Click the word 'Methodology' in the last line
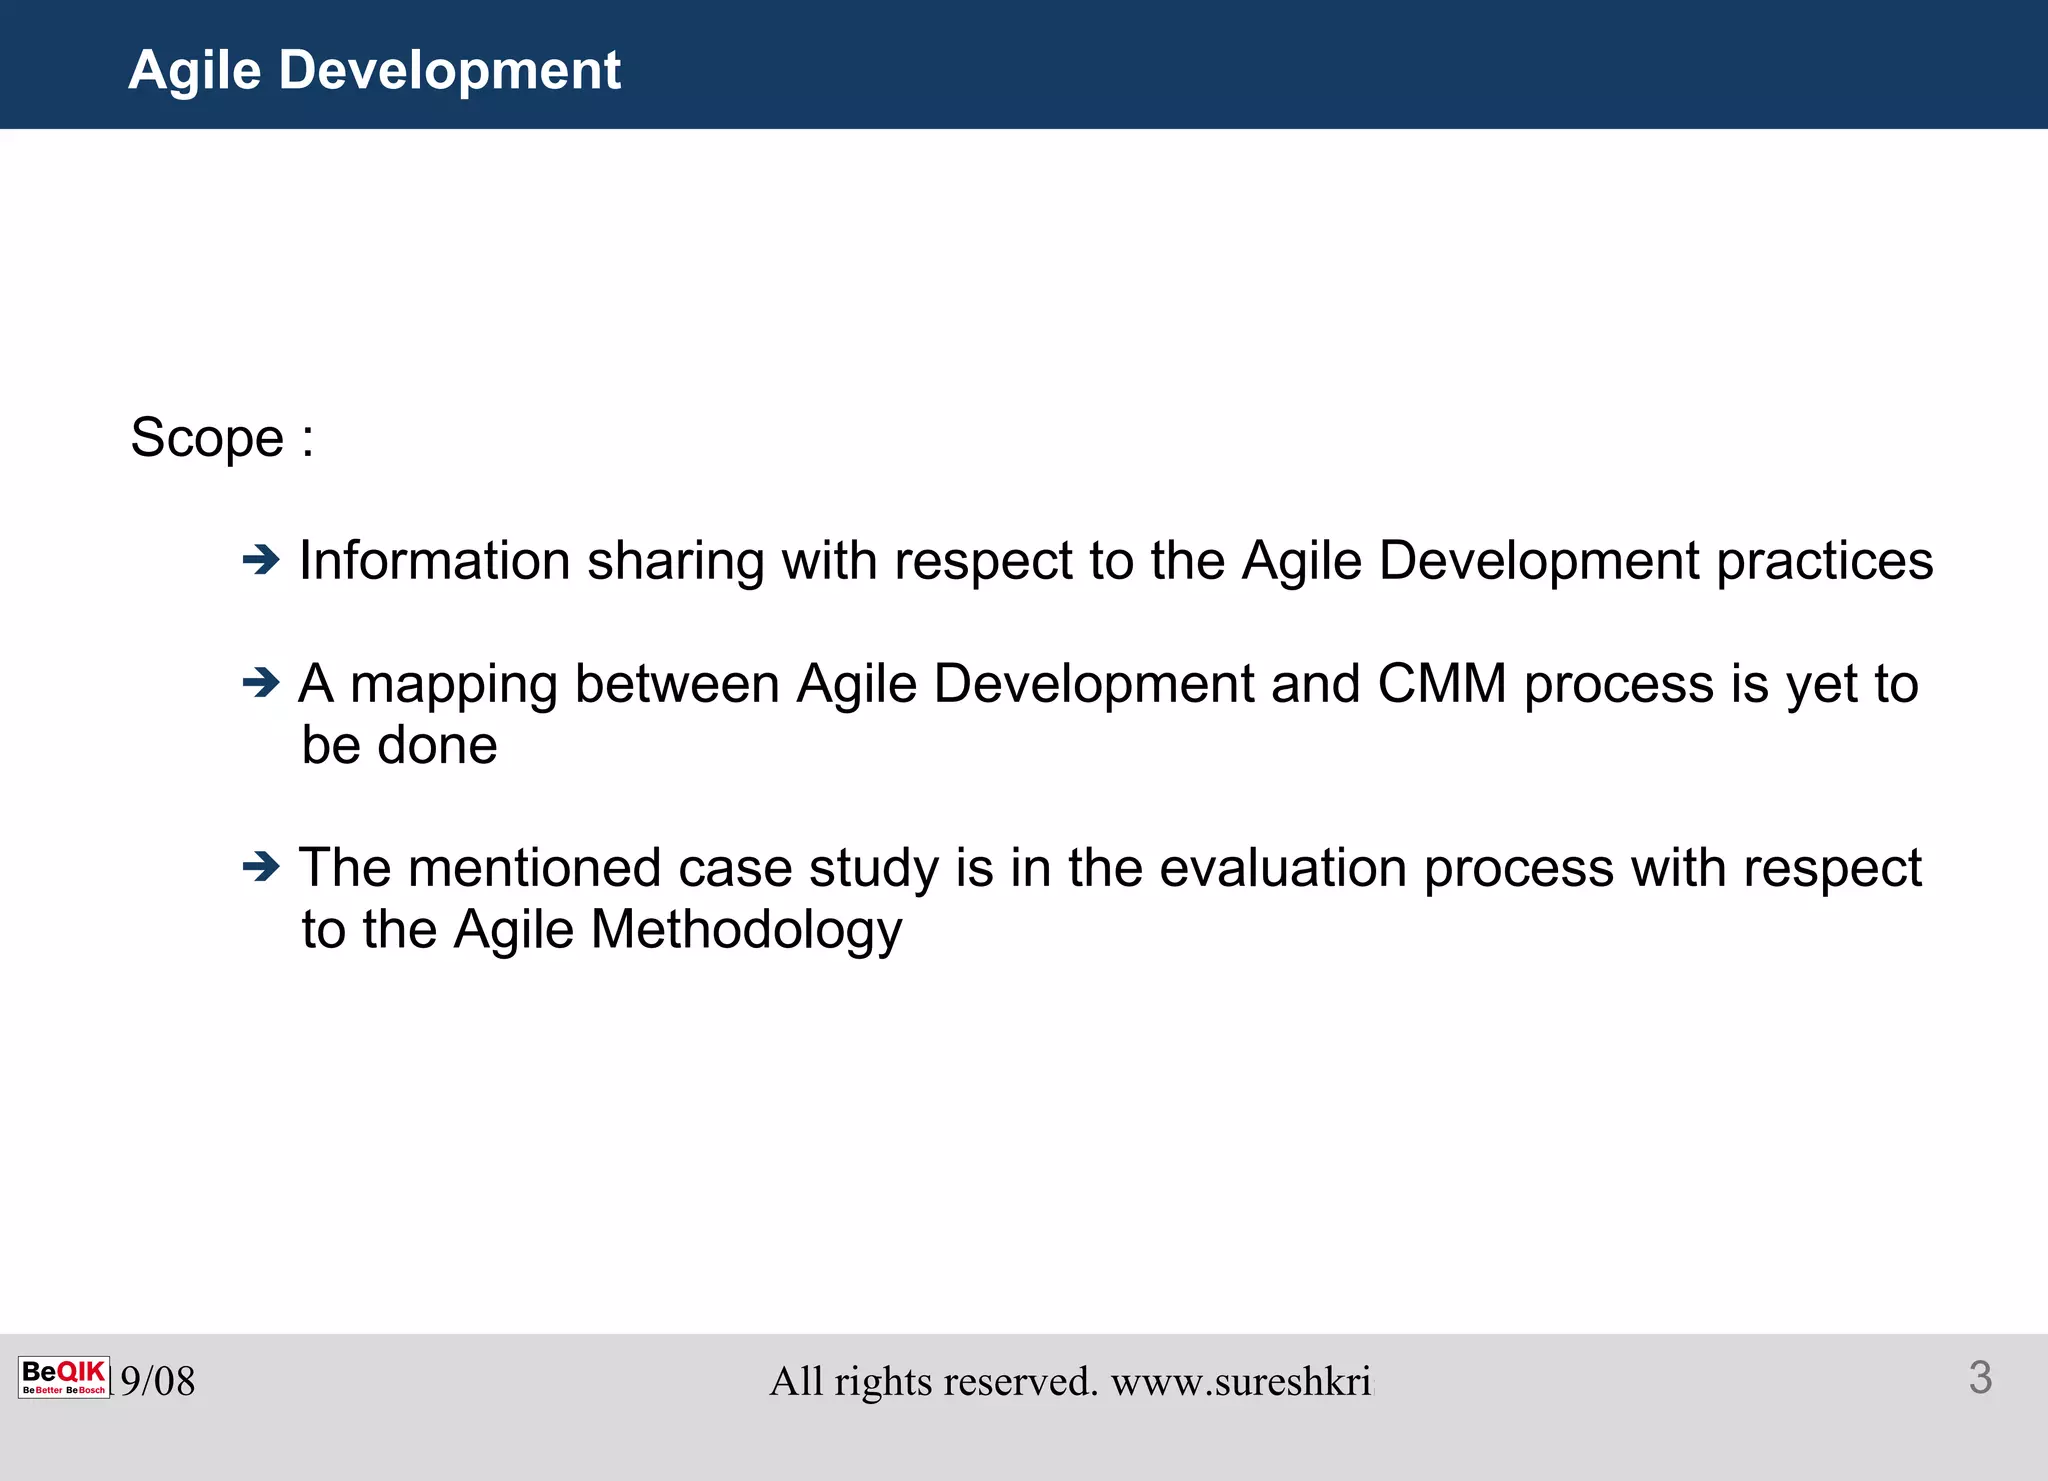Image resolution: width=2048 pixels, height=1481 pixels. click(746, 930)
